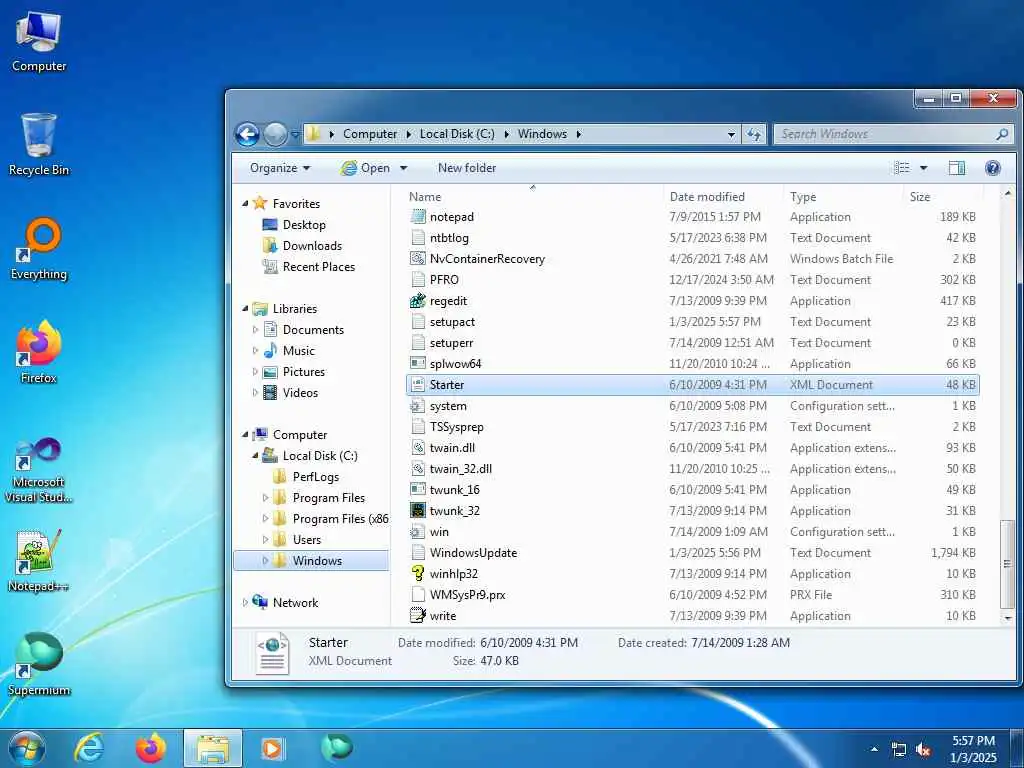Toggle the preview pane icon

pyautogui.click(x=957, y=168)
